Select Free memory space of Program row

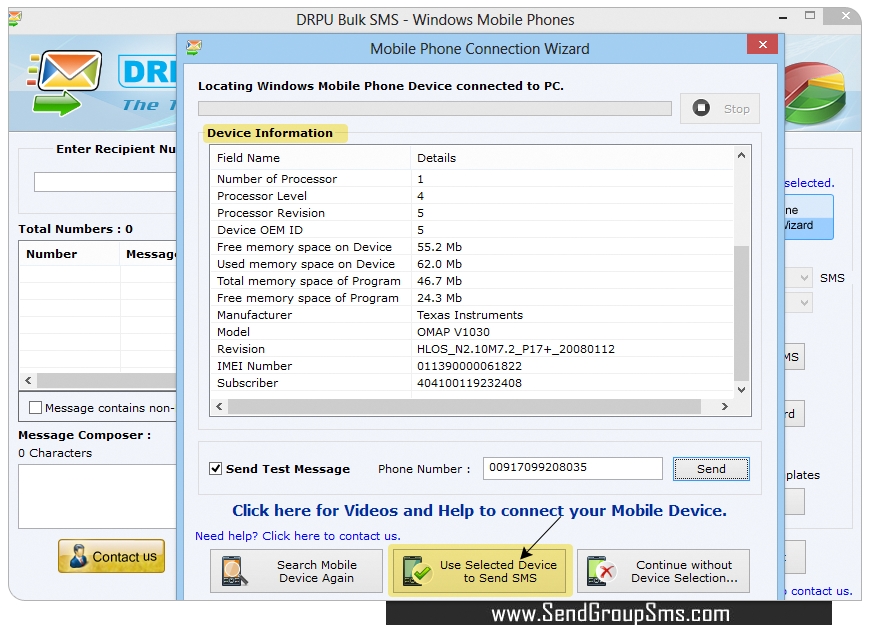pyautogui.click(x=472, y=298)
